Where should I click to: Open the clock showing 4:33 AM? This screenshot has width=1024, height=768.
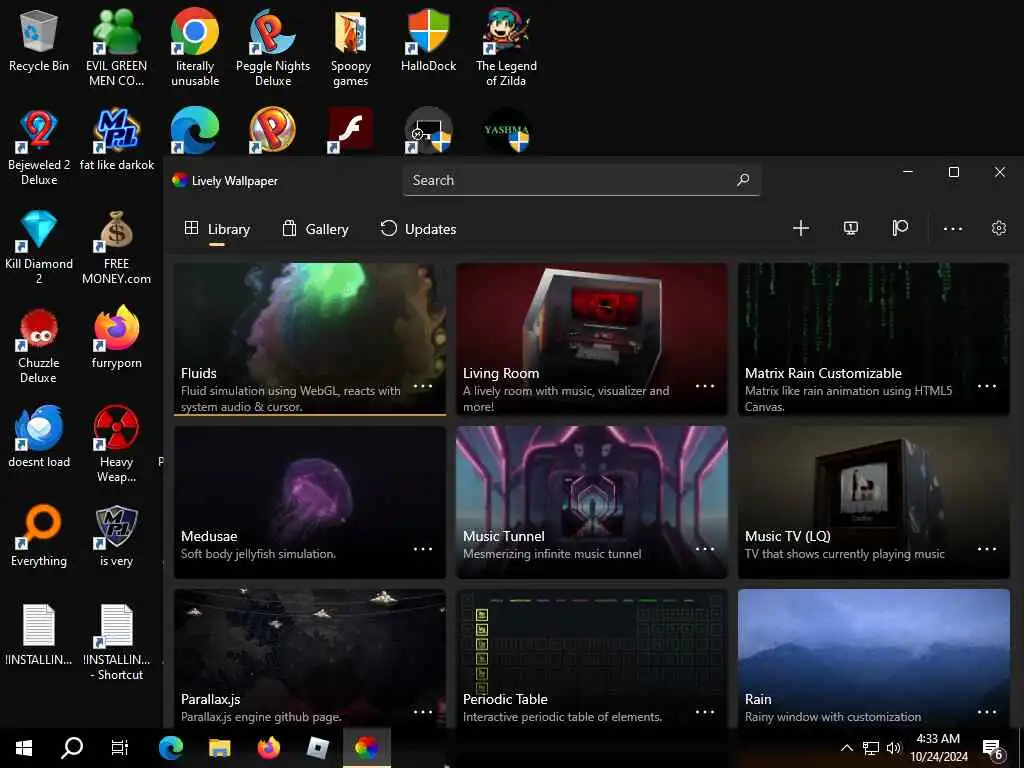coord(938,748)
